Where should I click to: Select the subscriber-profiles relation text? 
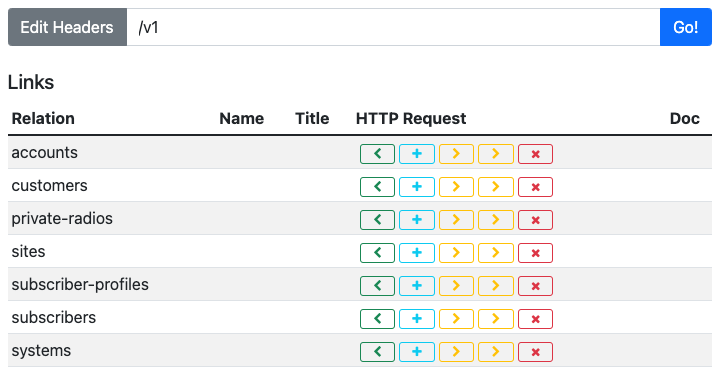coord(80,284)
